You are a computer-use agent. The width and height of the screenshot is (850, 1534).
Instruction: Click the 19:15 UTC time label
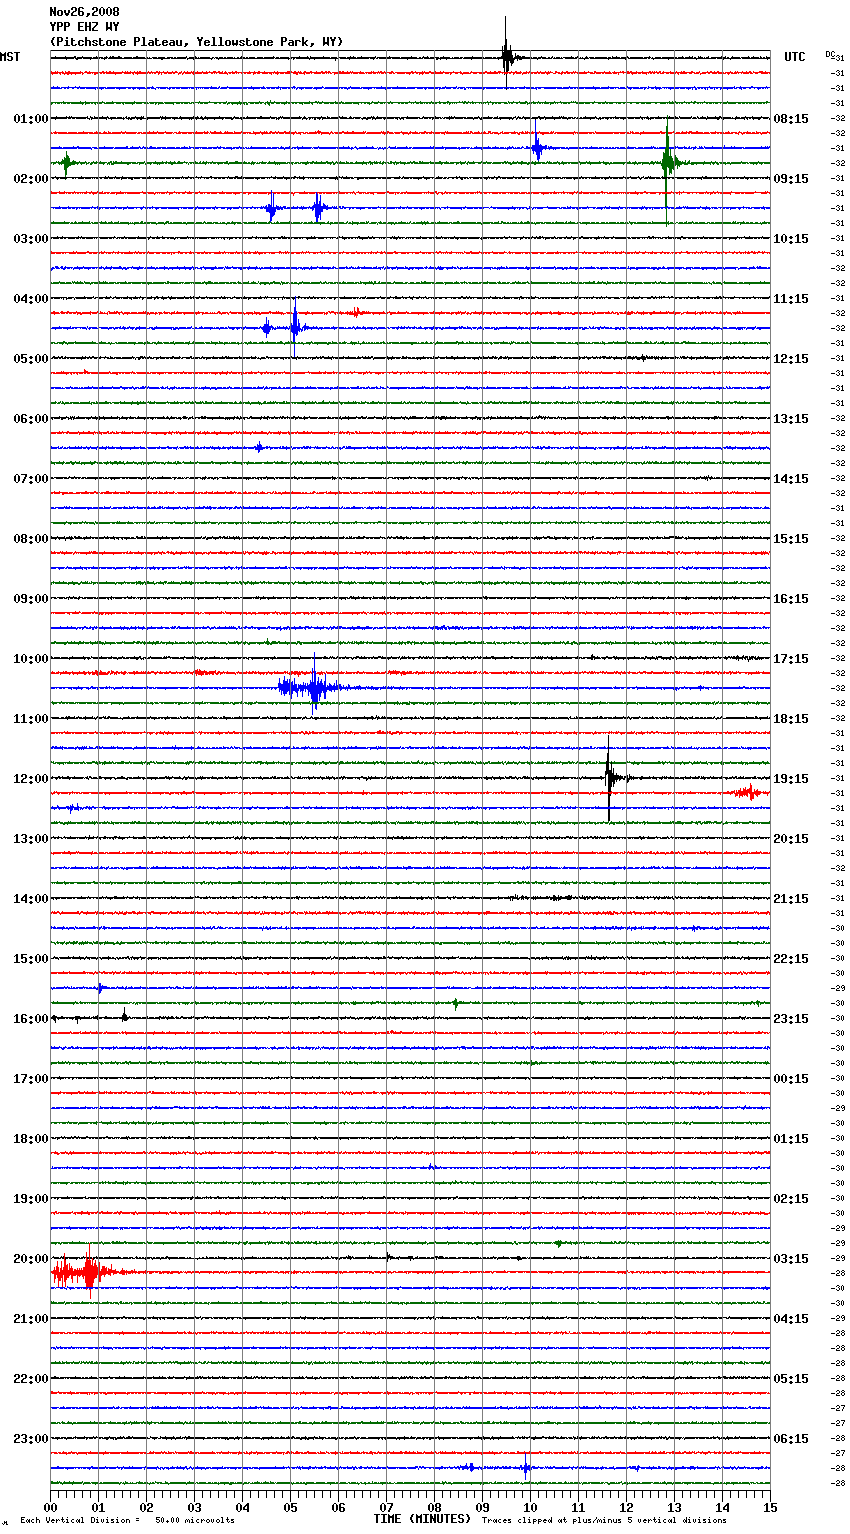point(791,779)
